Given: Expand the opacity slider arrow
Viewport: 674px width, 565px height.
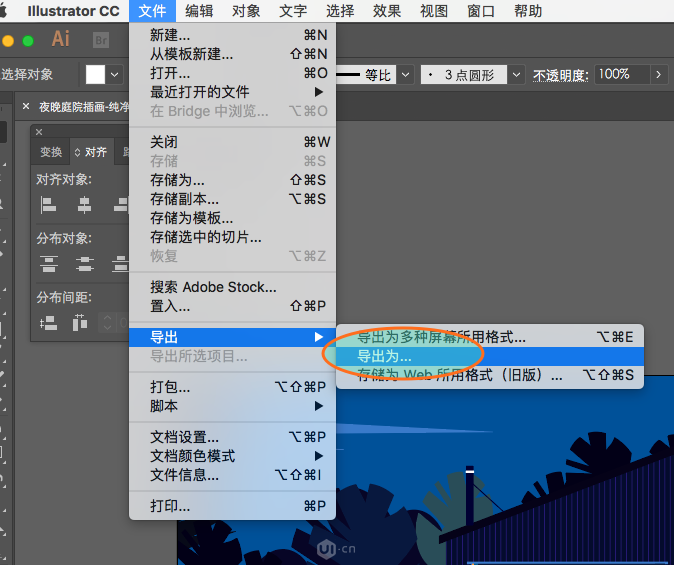Looking at the screenshot, I should click(659, 75).
